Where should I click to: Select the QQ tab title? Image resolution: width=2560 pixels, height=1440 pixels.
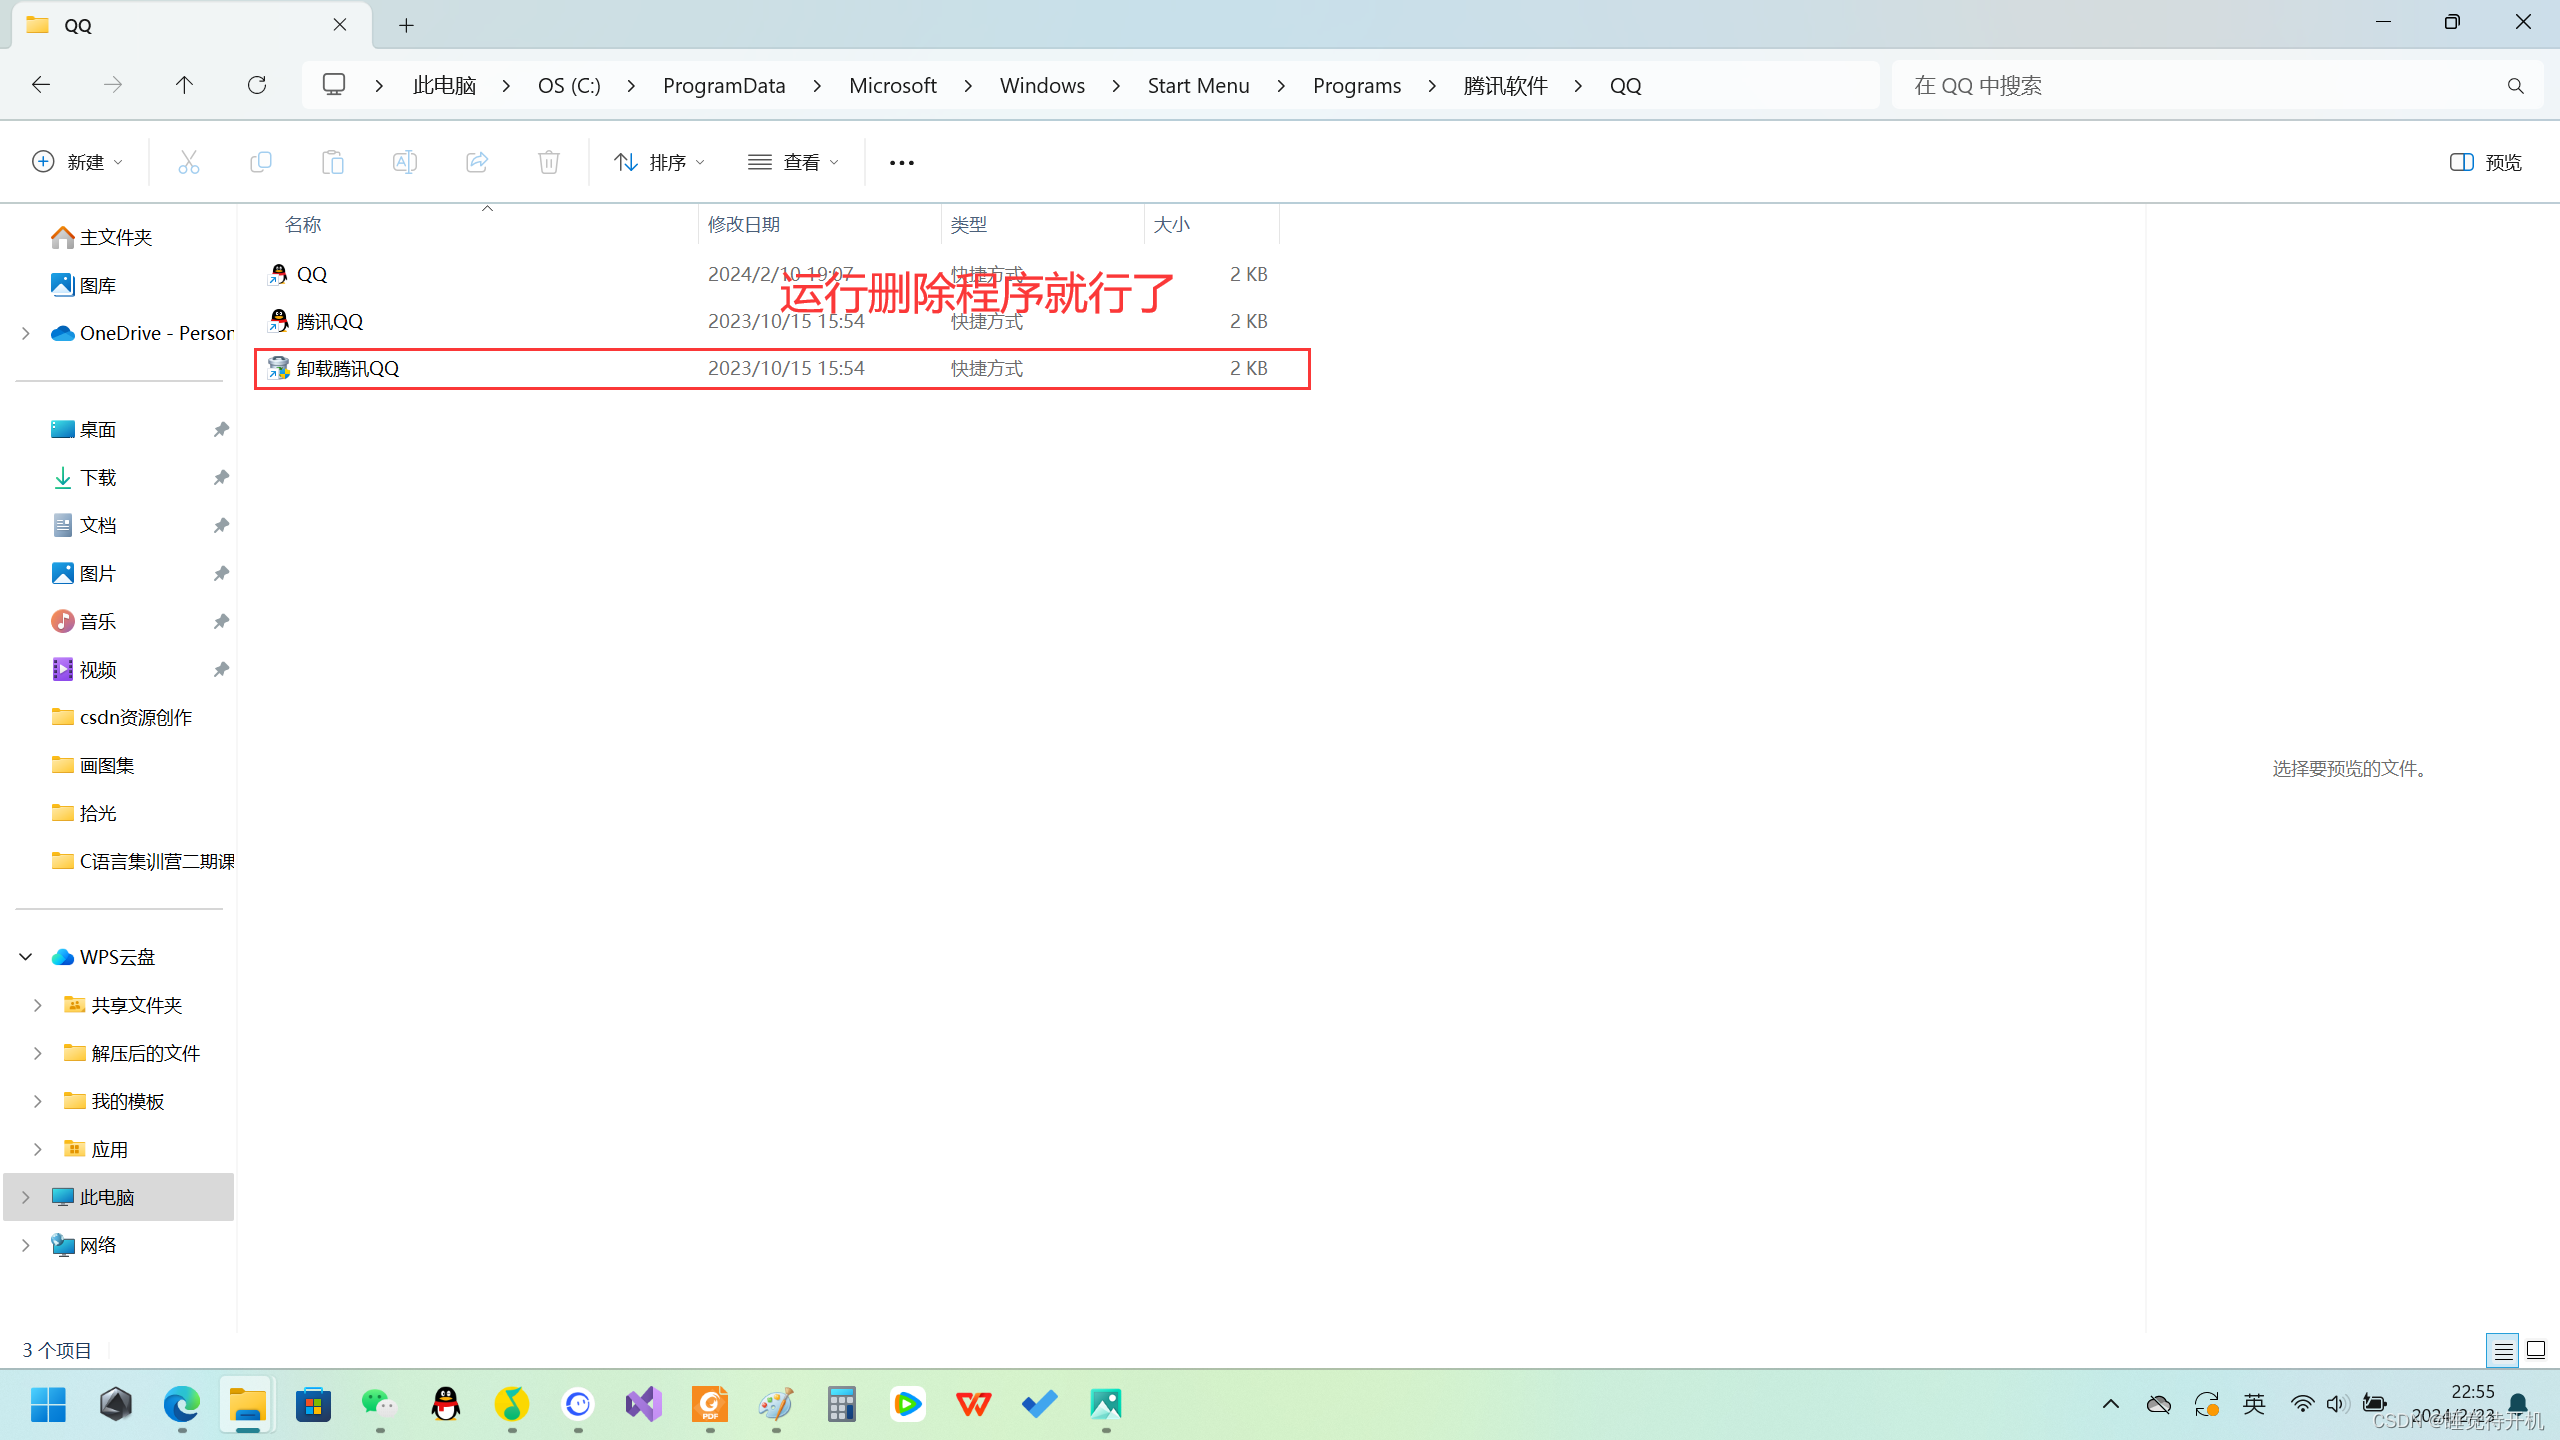78,26
